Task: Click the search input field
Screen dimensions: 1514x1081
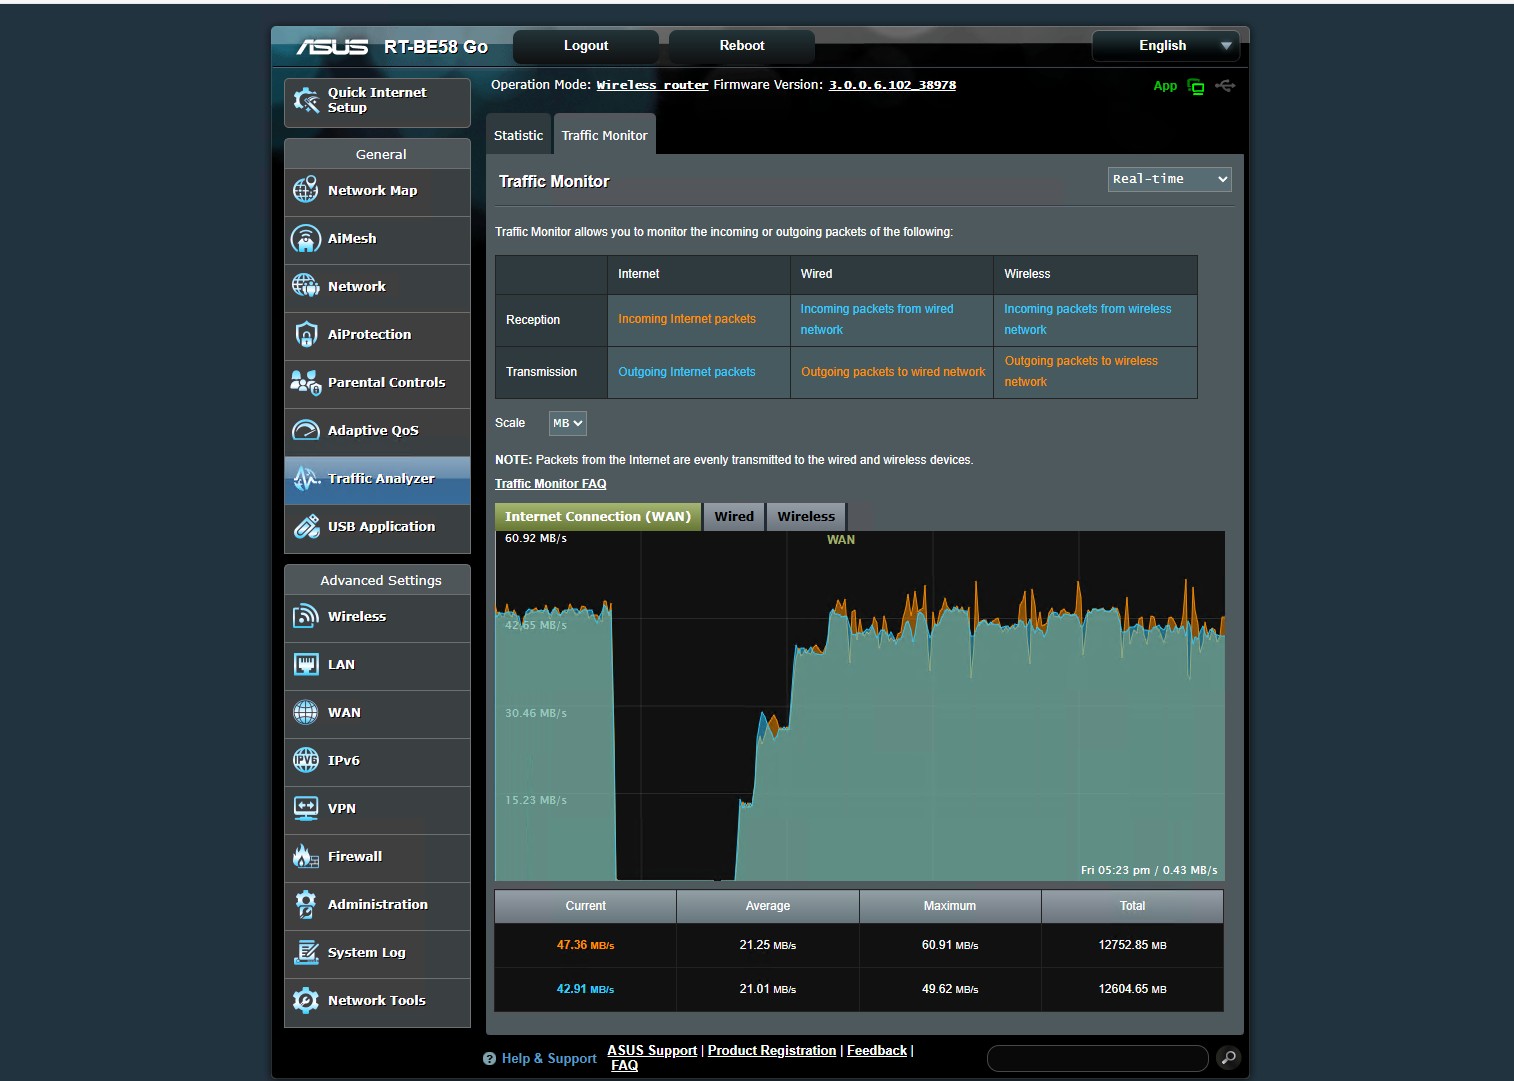Action: click(x=1097, y=1057)
